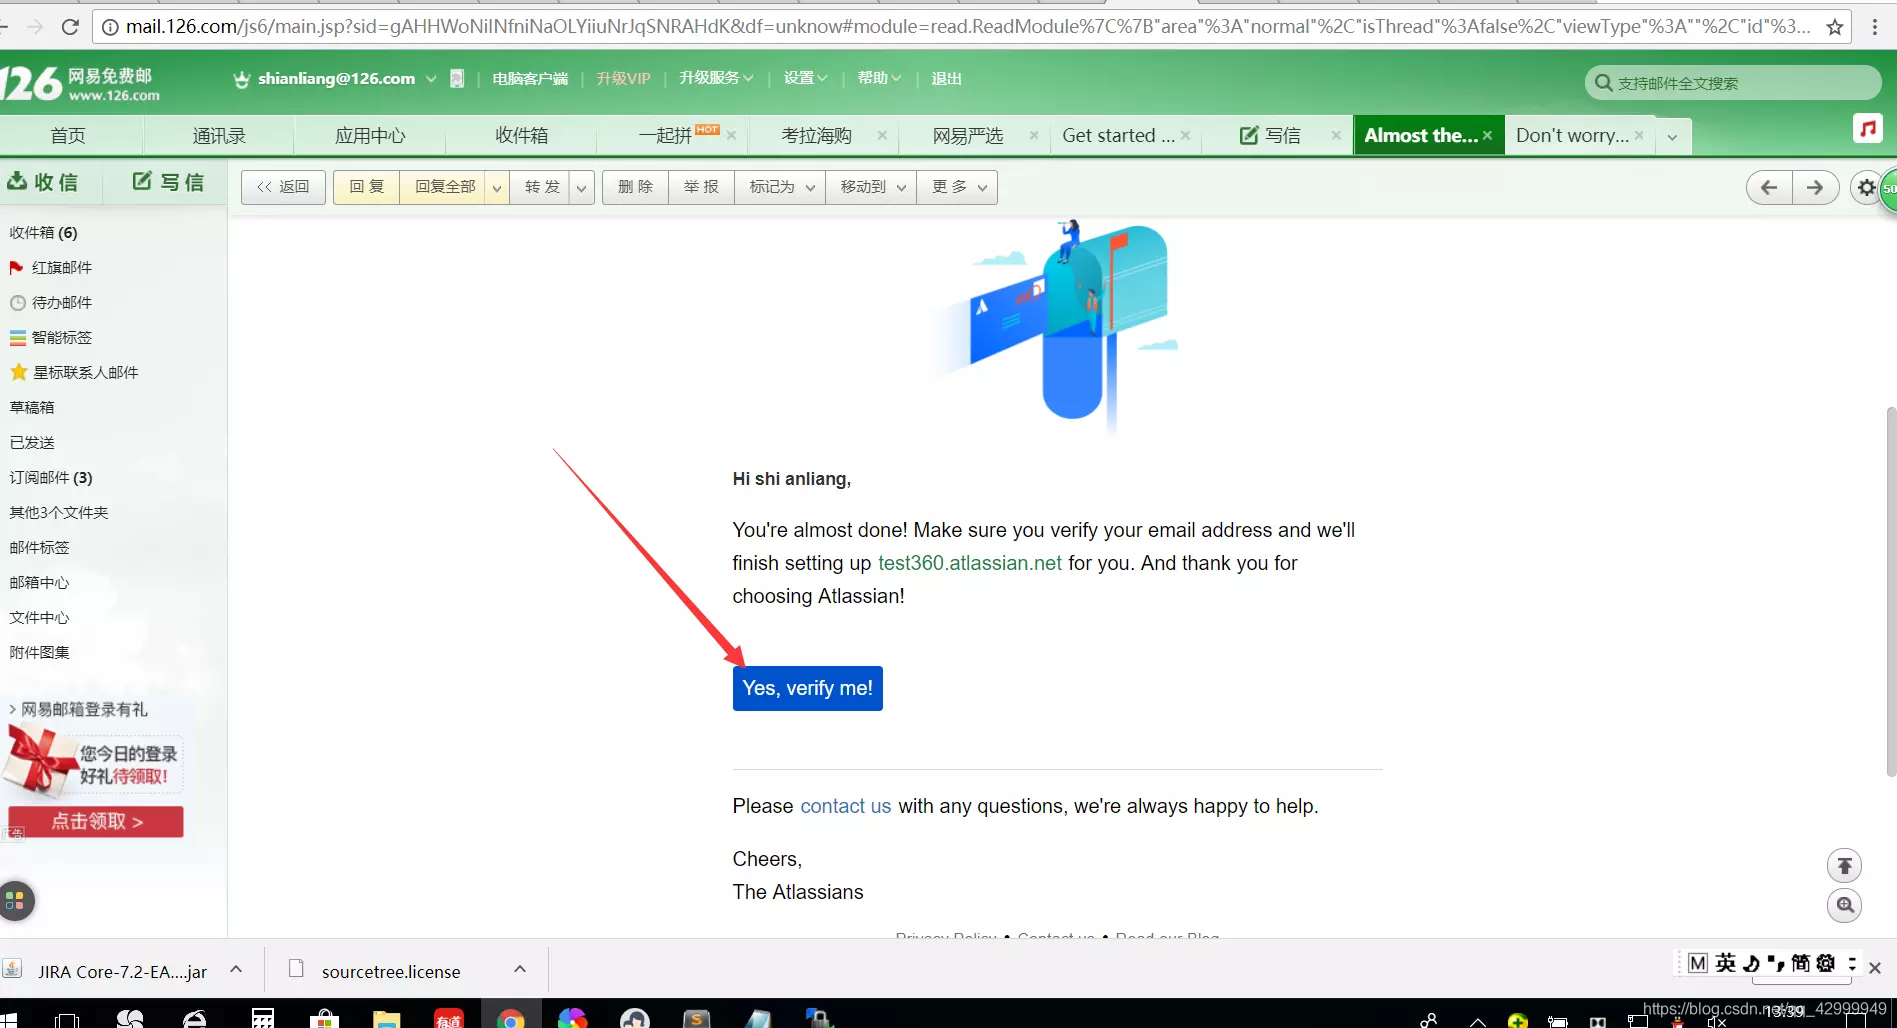The image size is (1897, 1028).
Task: Click the 删除 delete button
Action: (635, 187)
